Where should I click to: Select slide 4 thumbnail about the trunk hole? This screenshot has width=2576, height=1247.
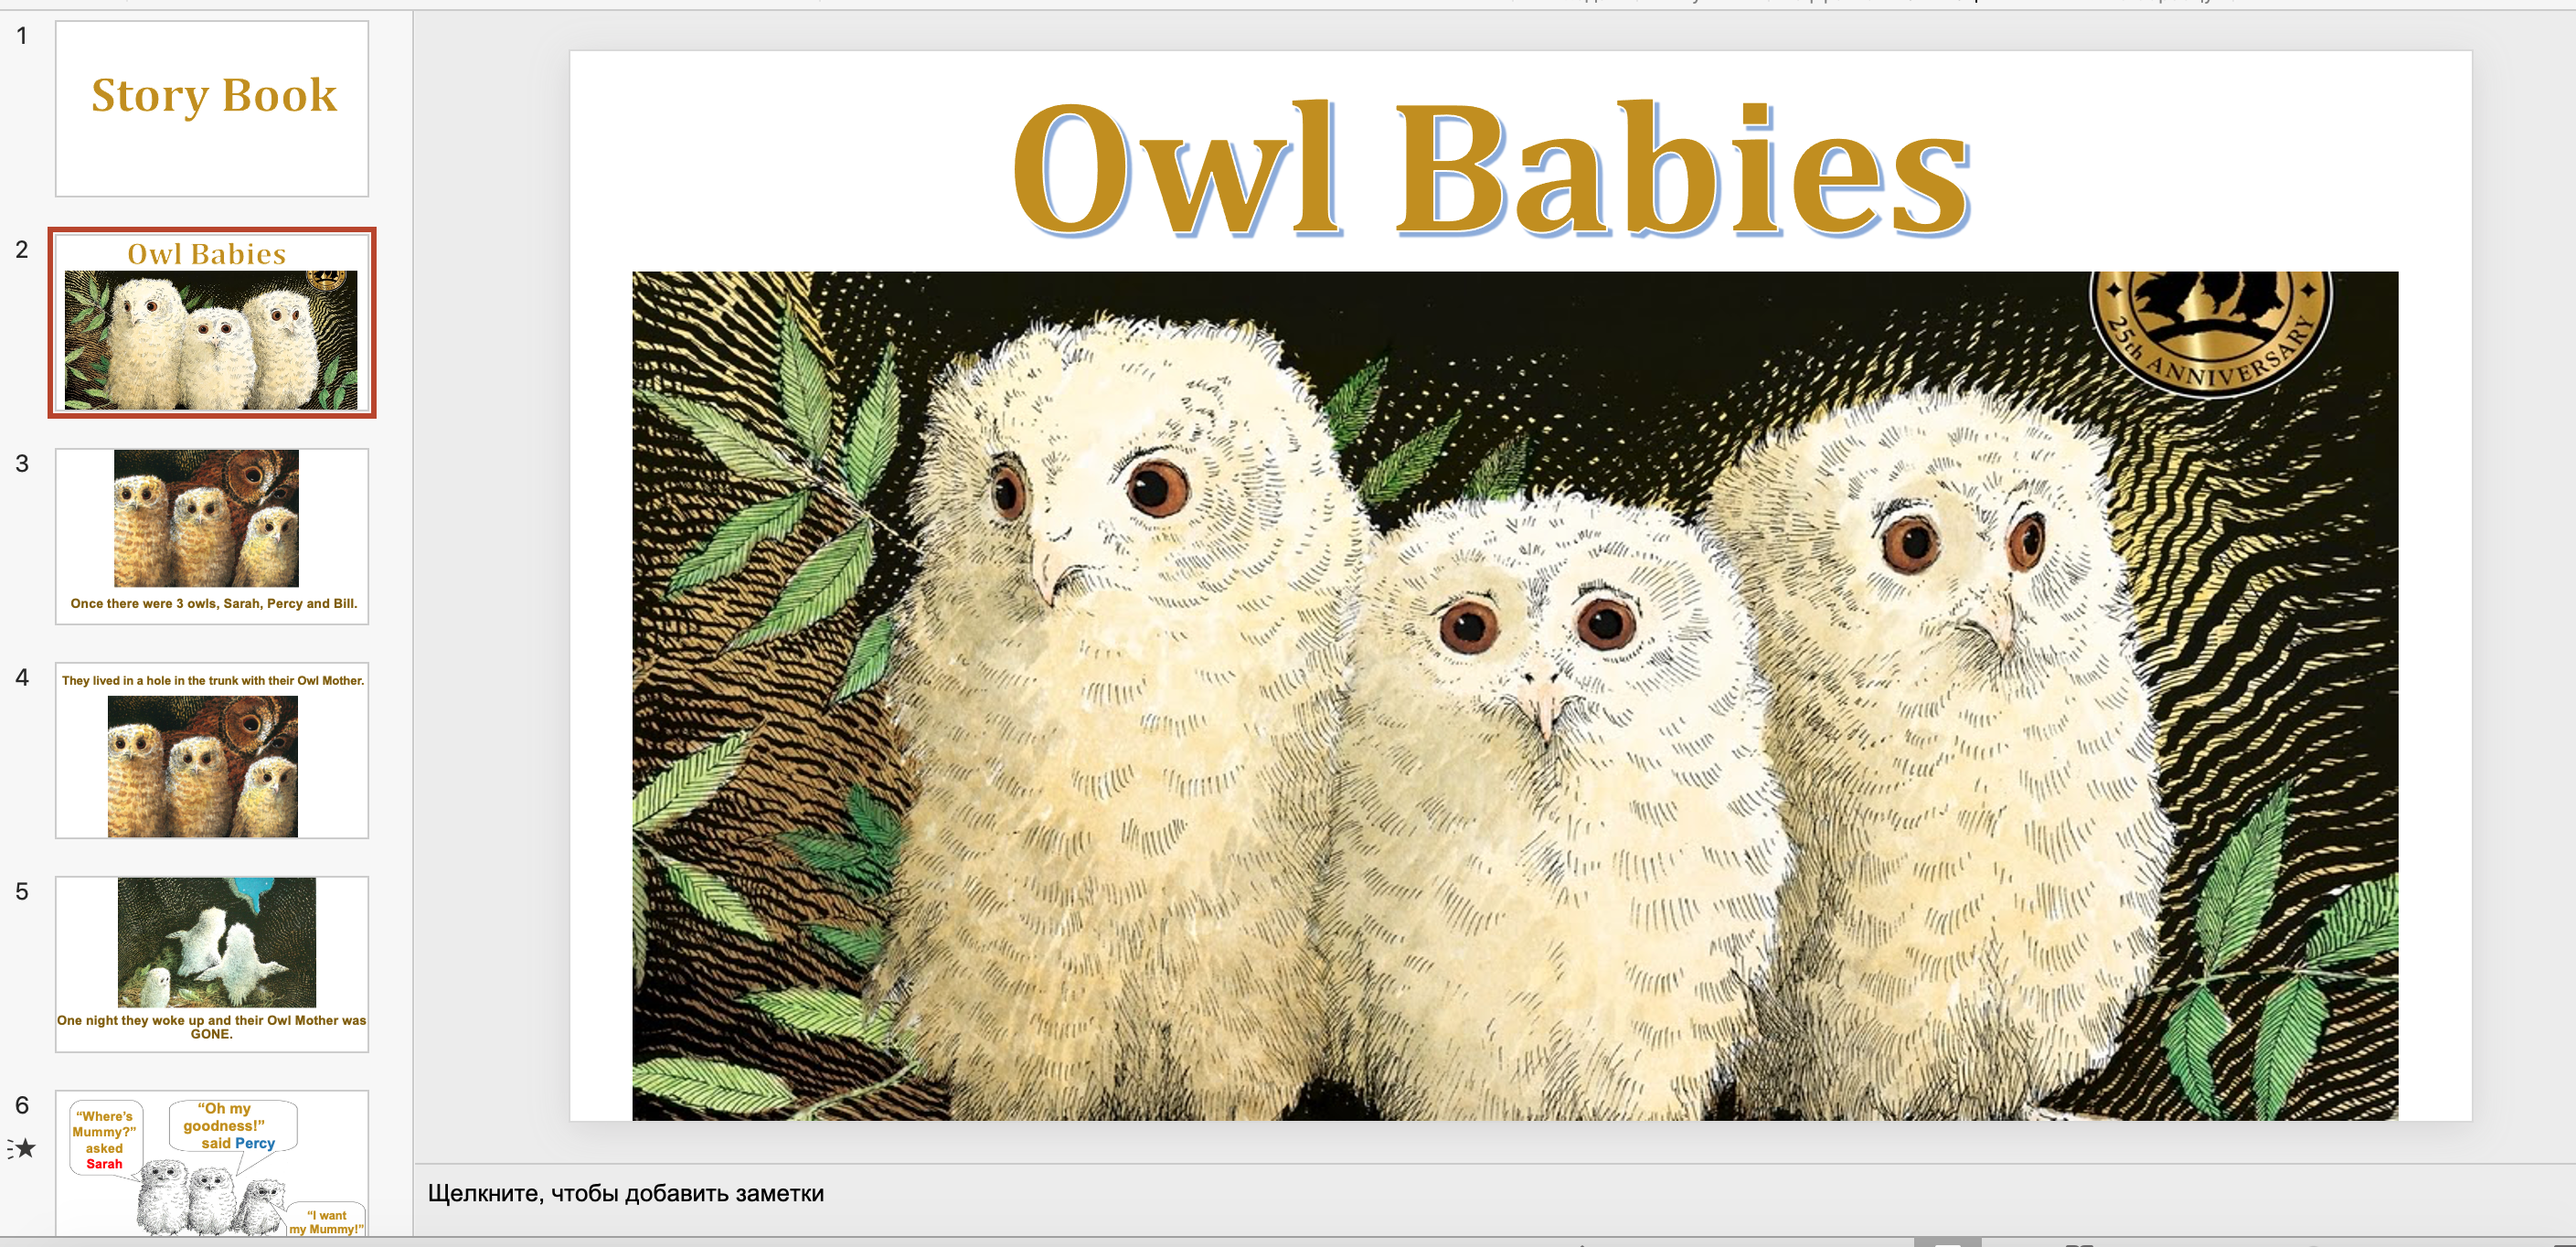(212, 751)
